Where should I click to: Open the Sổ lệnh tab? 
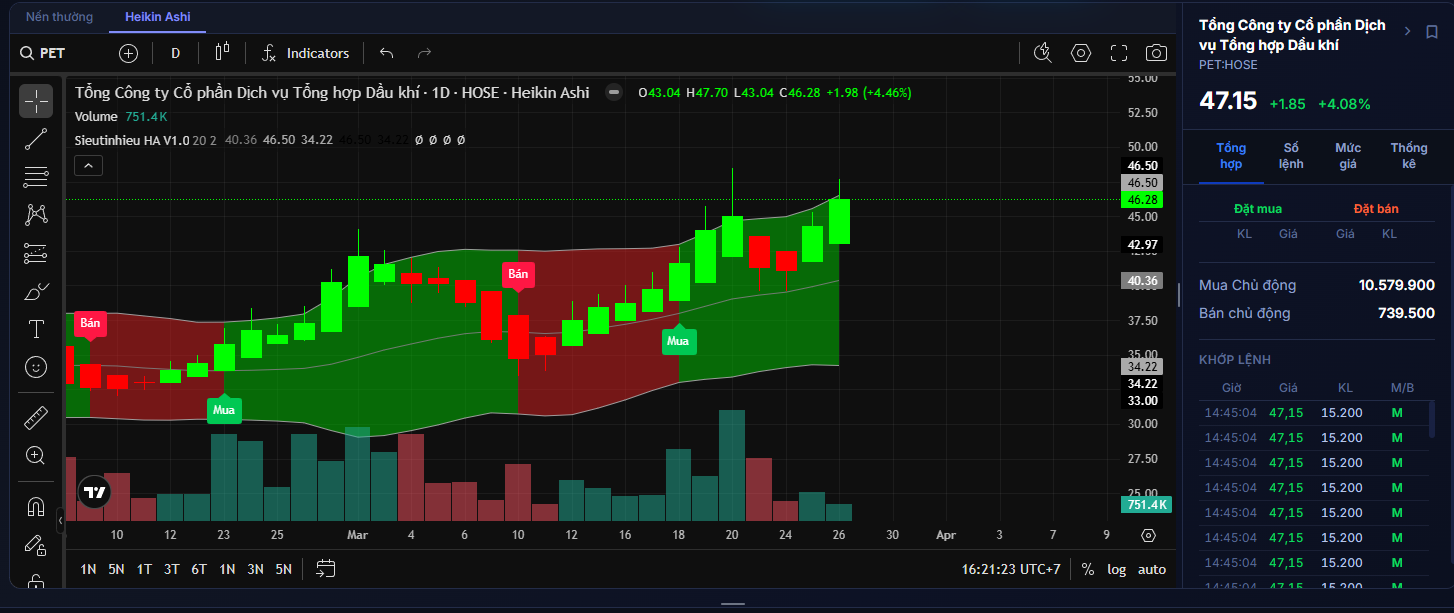(1290, 156)
